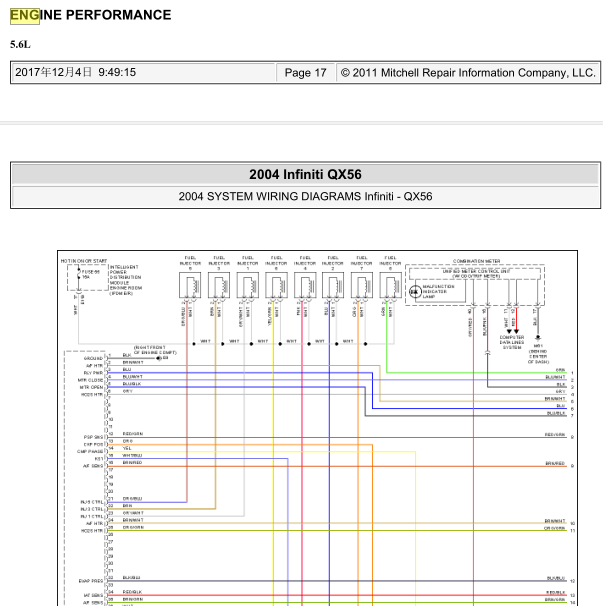603x606 pixels.
Task: Click the MTR OPEN pin label
Action: pyautogui.click(x=92, y=387)
